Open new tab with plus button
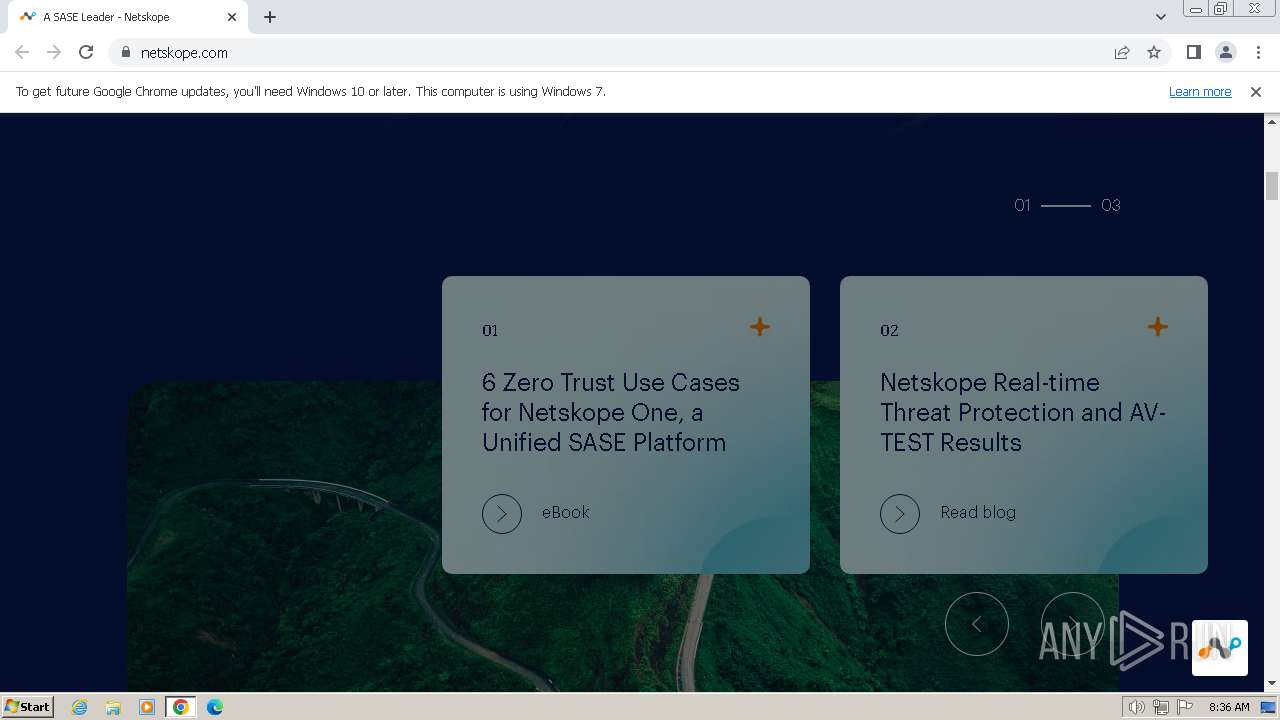The image size is (1280, 720). (x=270, y=17)
